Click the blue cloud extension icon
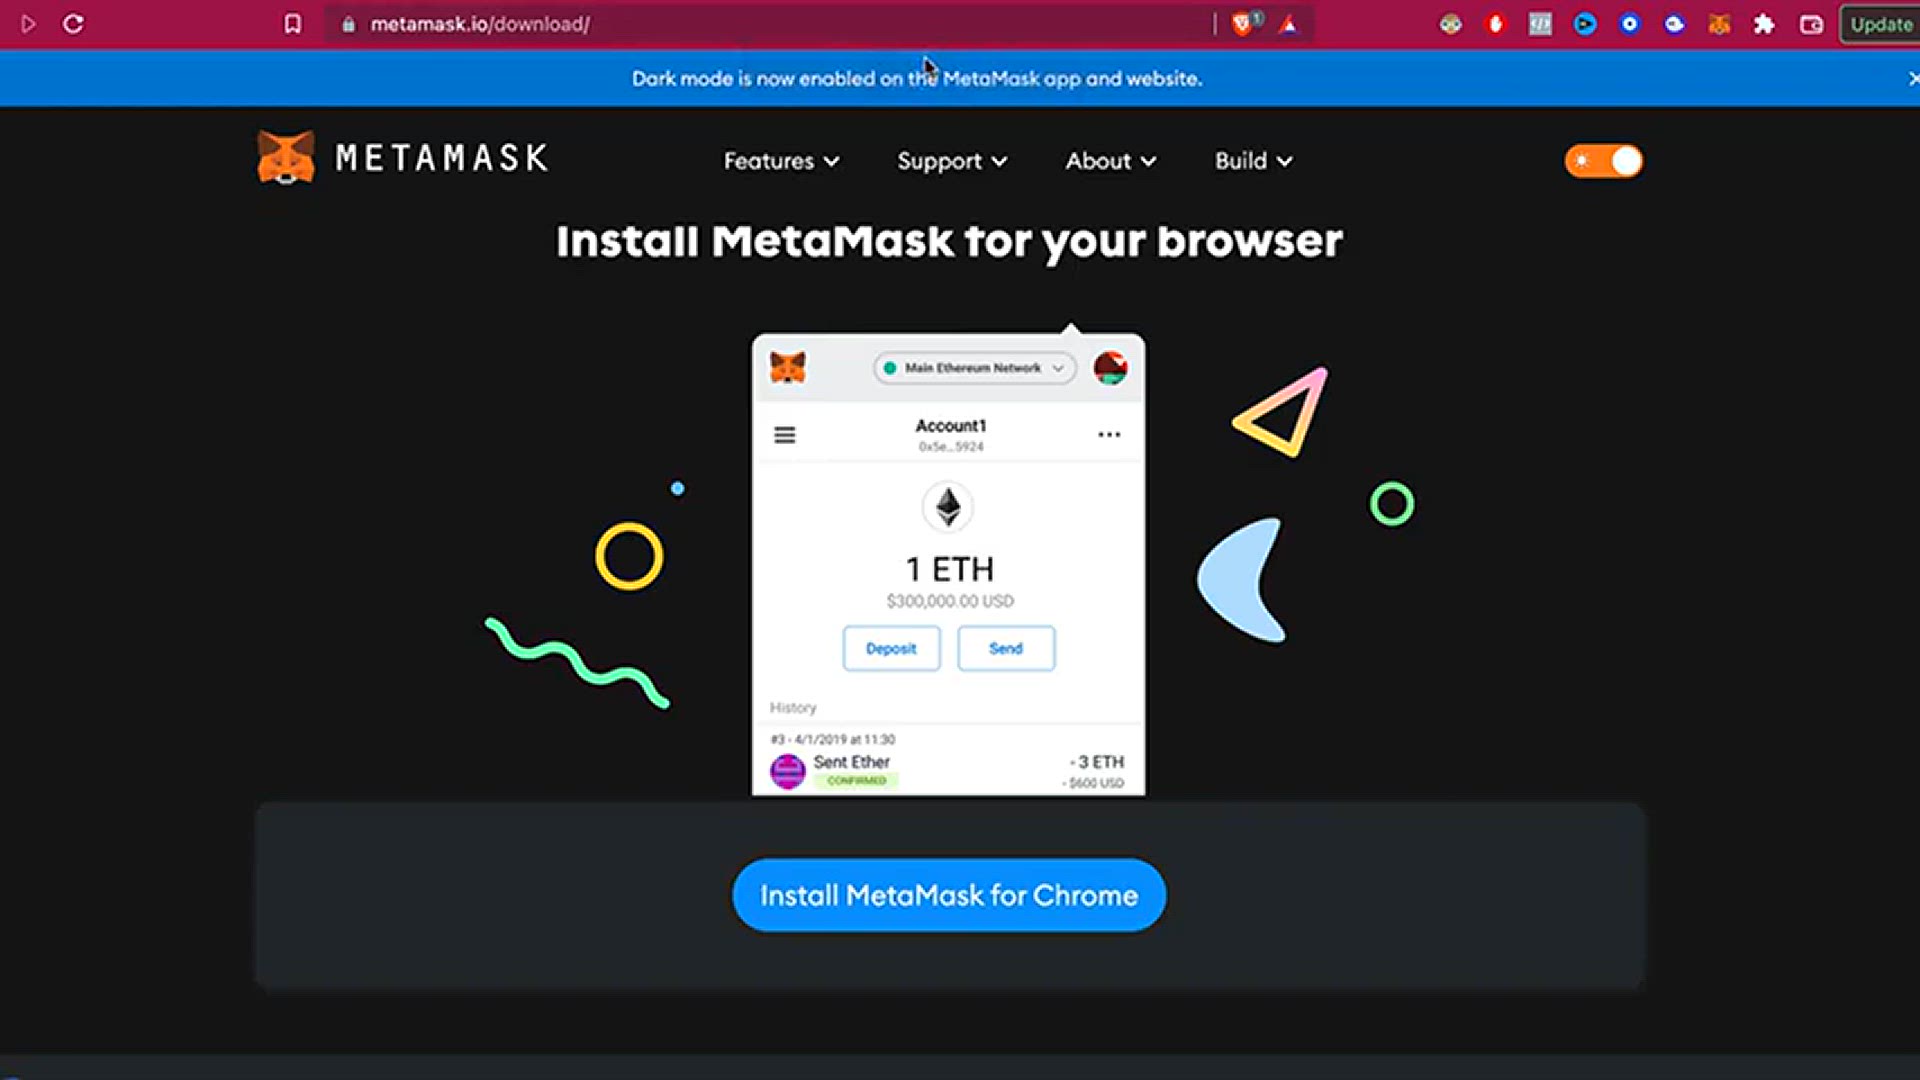Viewport: 1920px width, 1080px height. click(x=1675, y=24)
